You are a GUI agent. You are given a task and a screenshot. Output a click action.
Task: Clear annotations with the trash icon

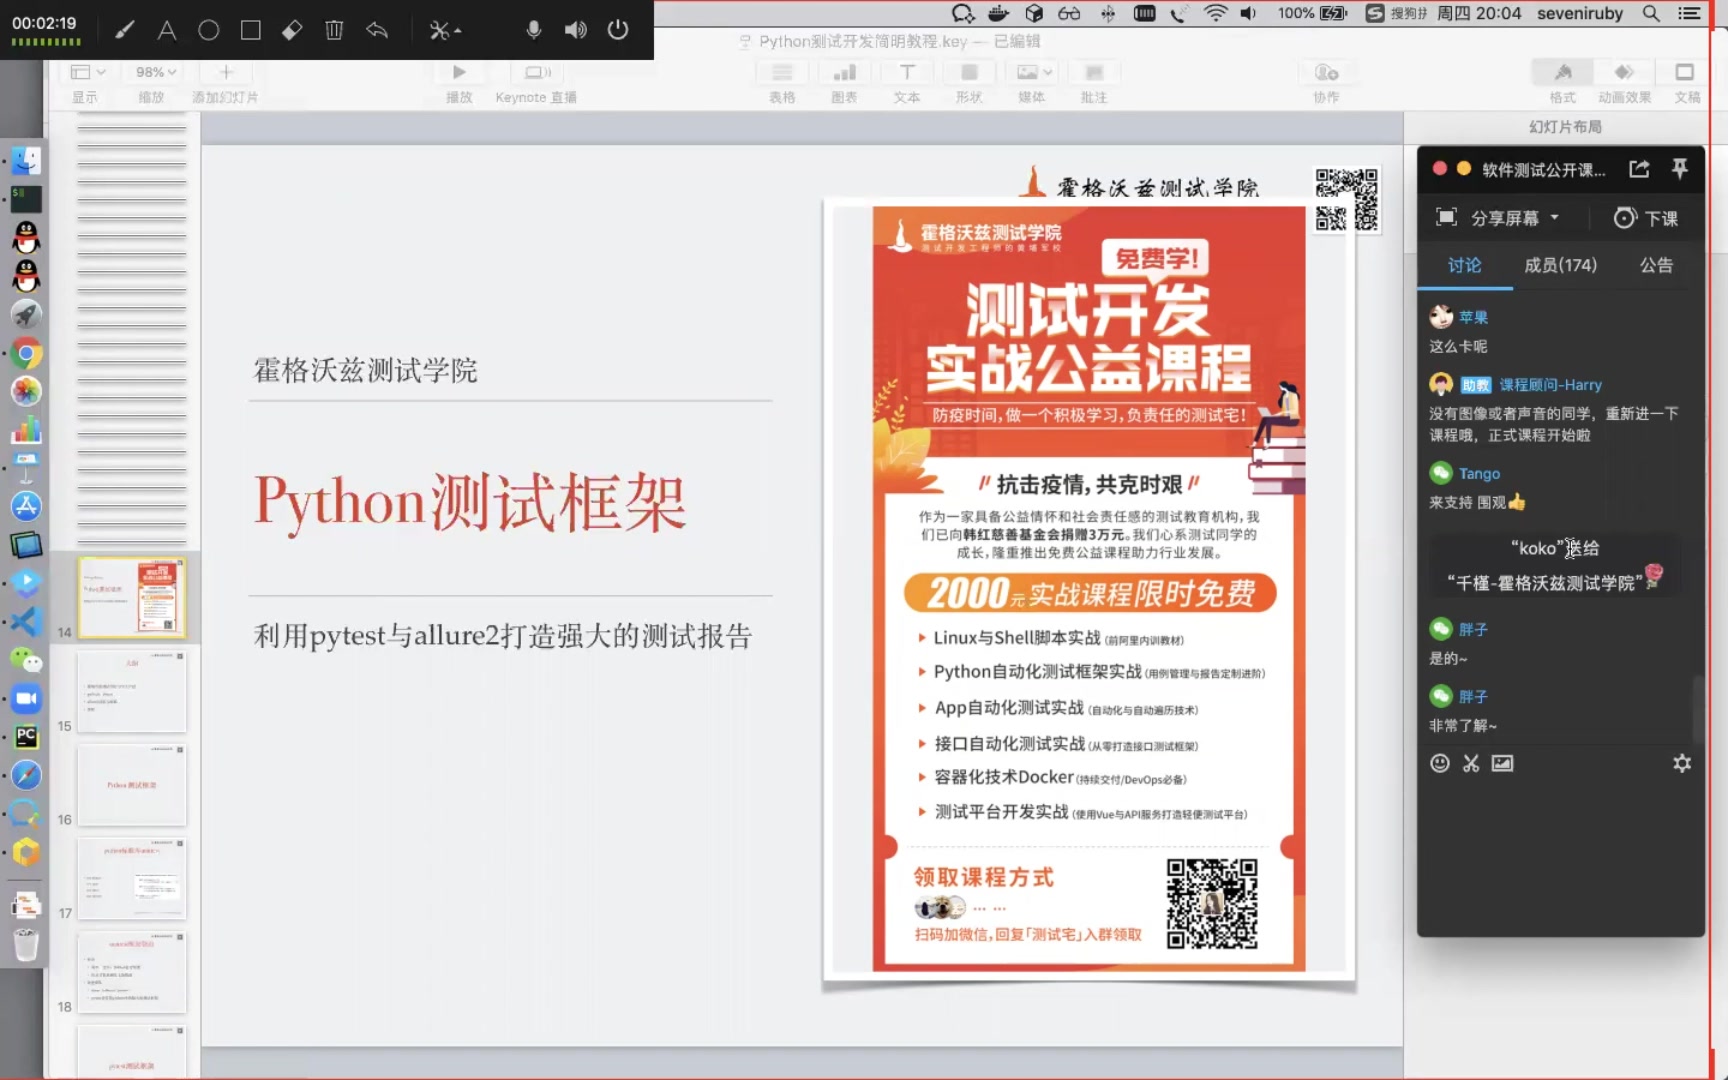pos(334,30)
